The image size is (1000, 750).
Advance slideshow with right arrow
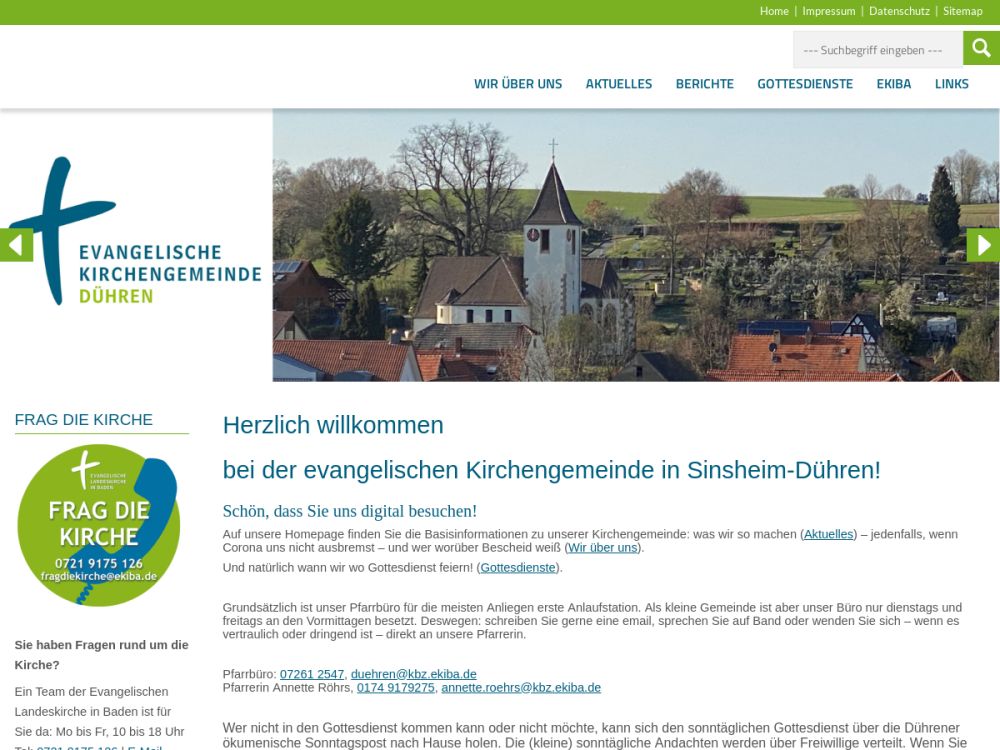[x=983, y=245]
